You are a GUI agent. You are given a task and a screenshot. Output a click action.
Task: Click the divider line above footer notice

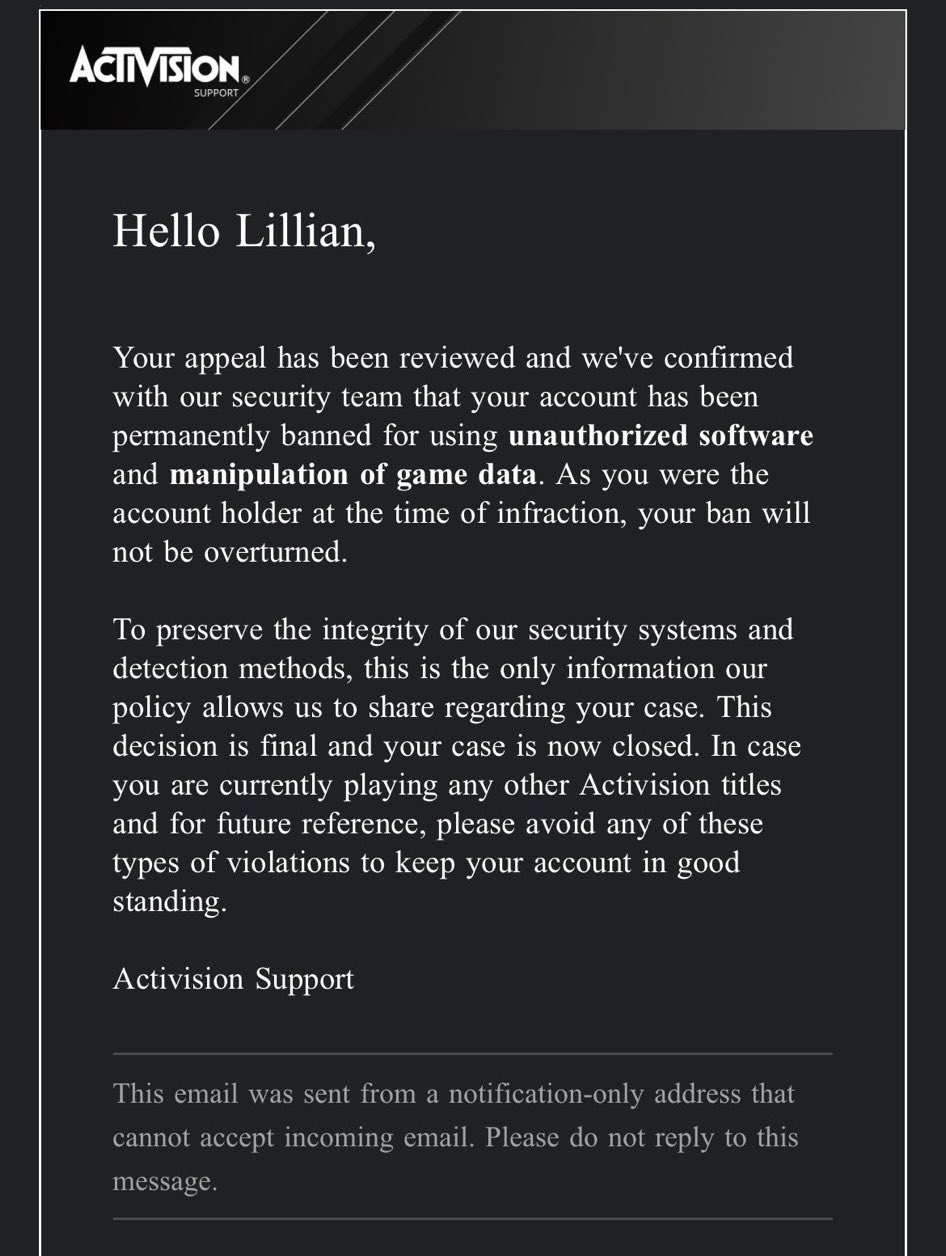point(472,1054)
